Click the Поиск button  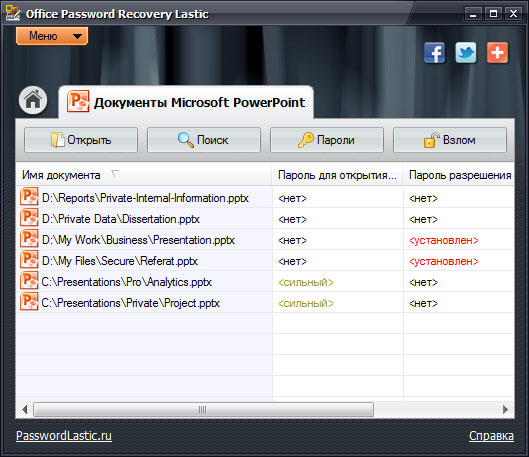tap(204, 140)
